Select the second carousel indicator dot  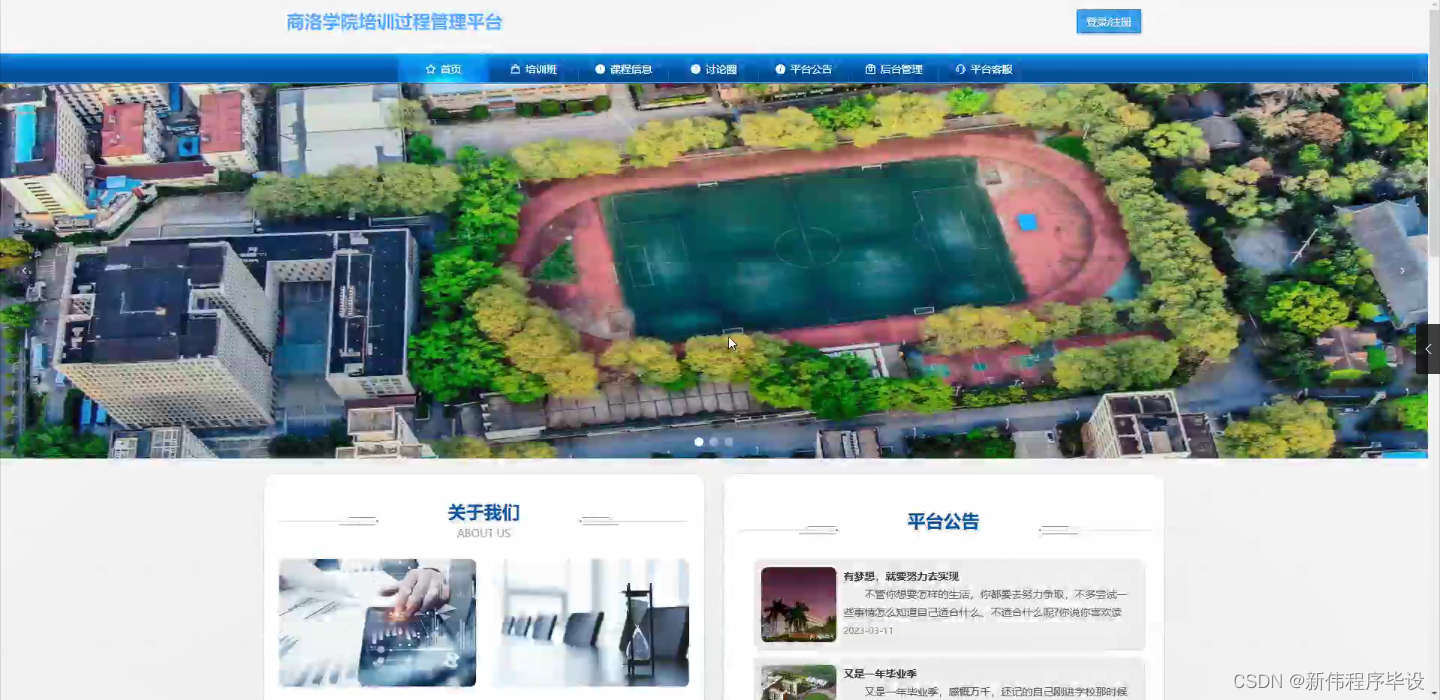point(714,441)
